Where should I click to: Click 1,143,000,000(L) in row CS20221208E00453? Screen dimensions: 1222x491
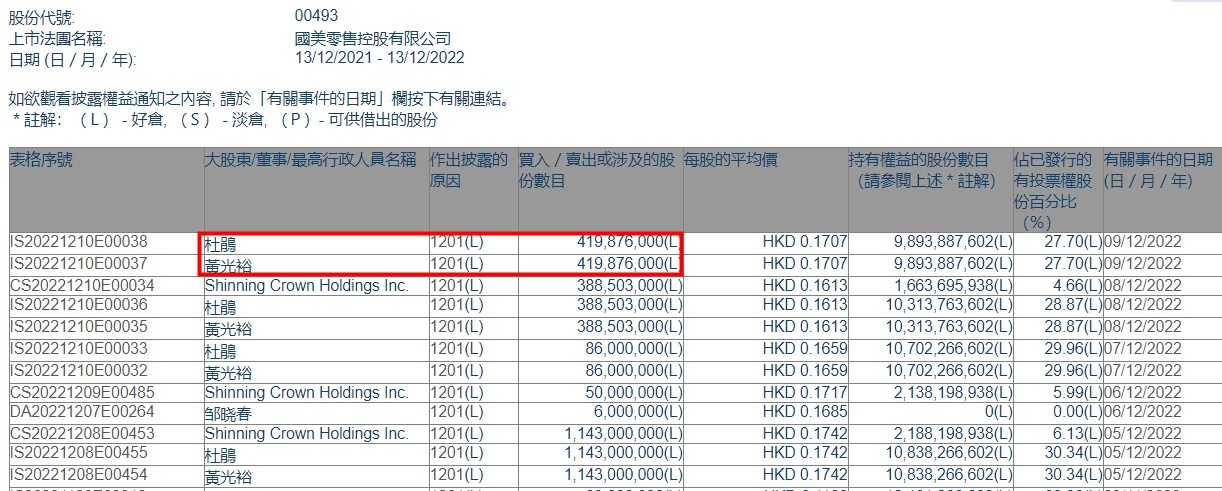623,433
